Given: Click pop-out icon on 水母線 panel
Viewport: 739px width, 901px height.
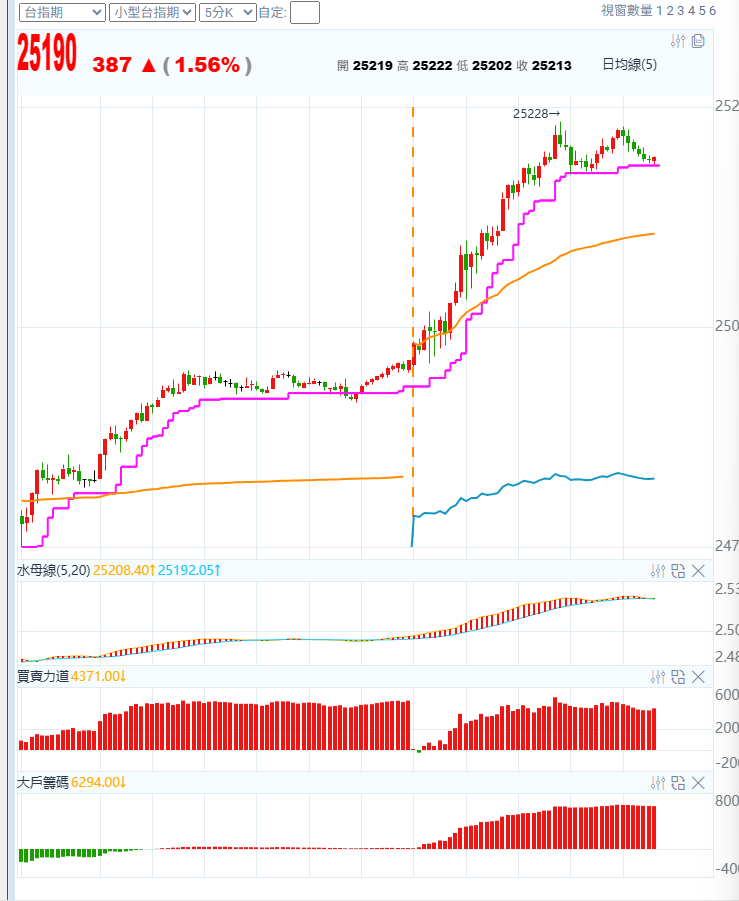Looking at the screenshot, I should click(678, 571).
